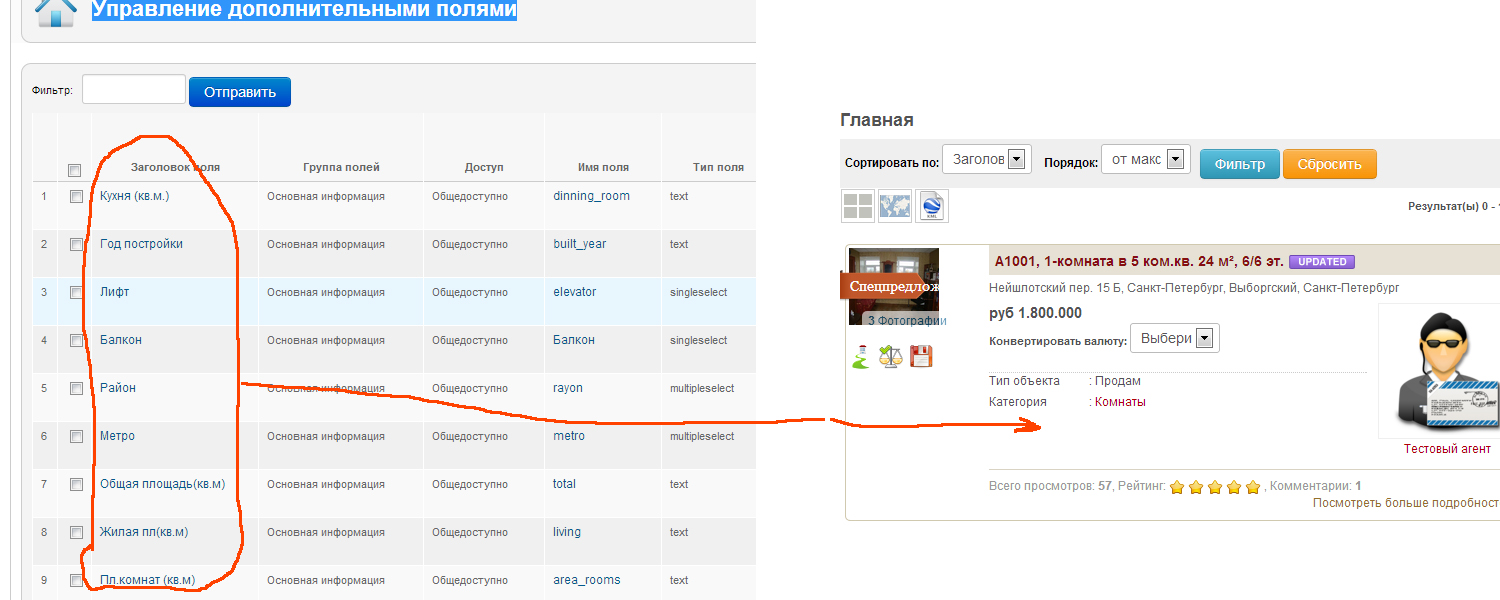Expand the Порядок order dropdown
Screen dimensions: 1500x600
point(1144,159)
